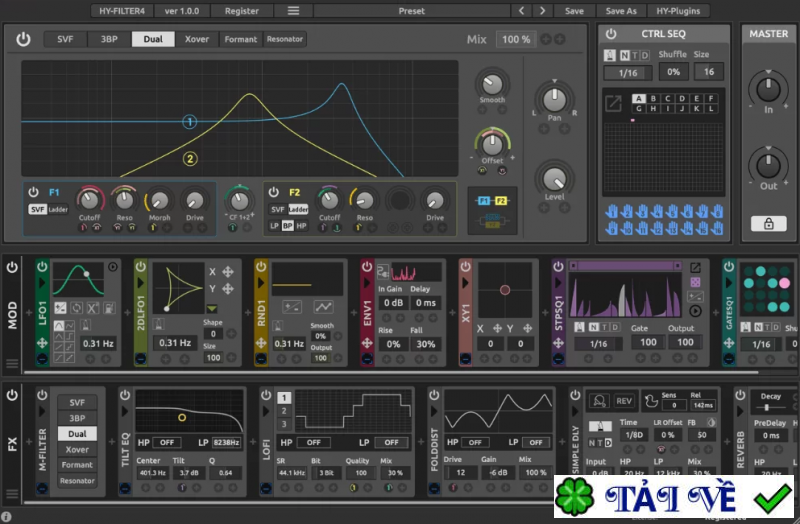Viewport: 800px width, 524px height.
Task: Open the Time 1/8D dropdown in Simple Delay
Action: tap(633, 435)
